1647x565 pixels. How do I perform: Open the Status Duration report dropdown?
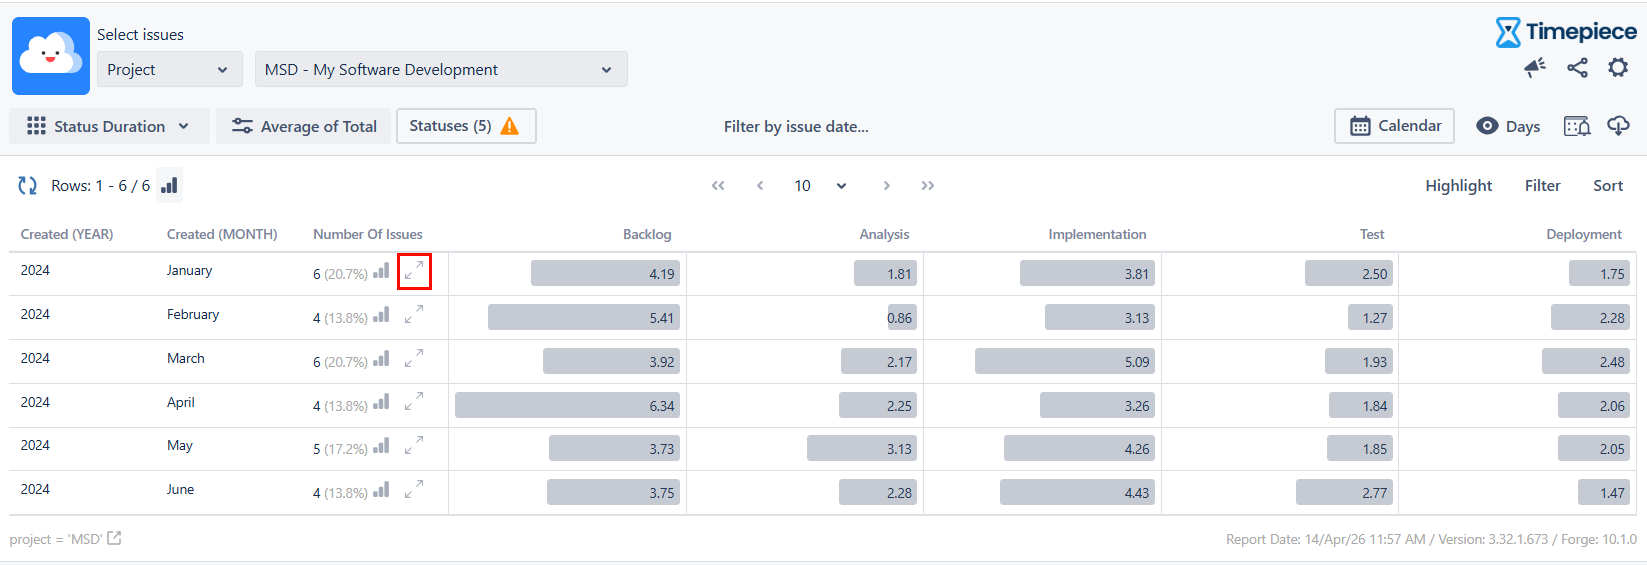(109, 126)
